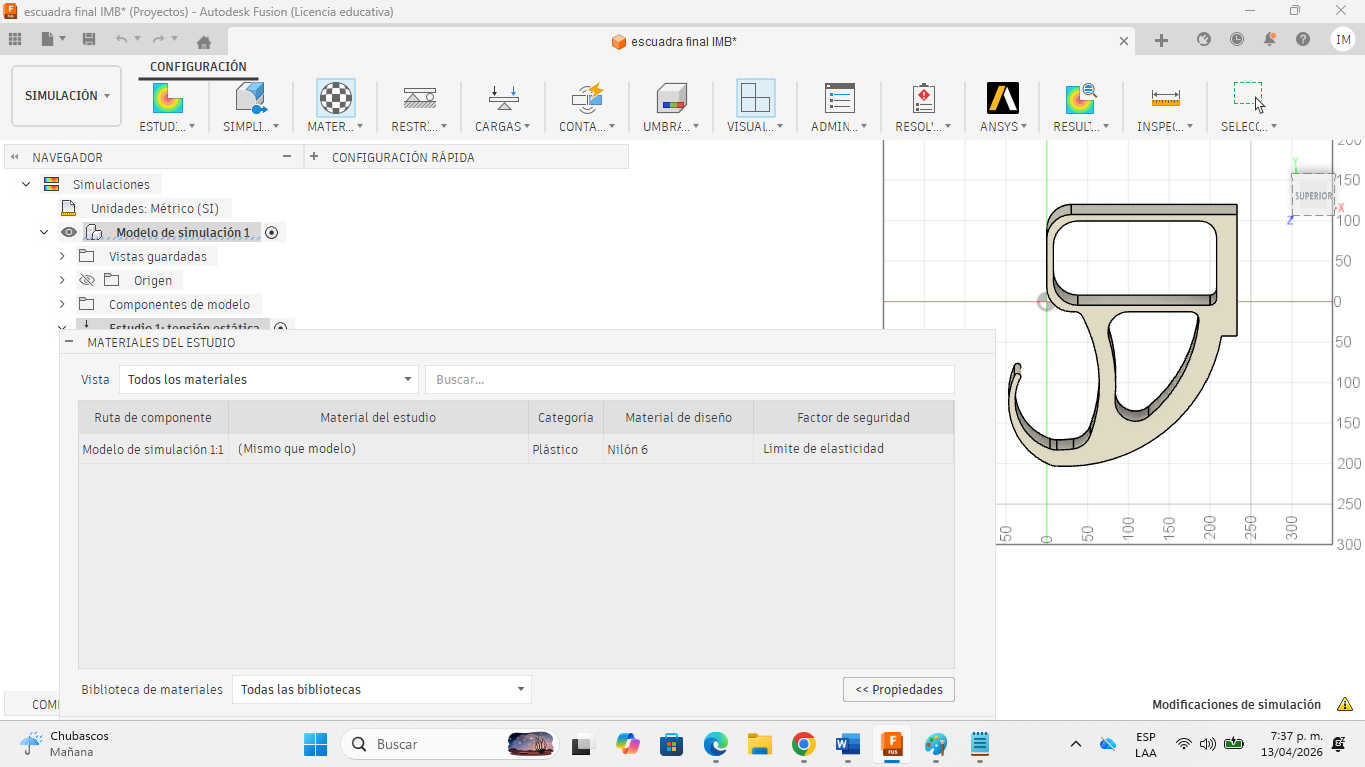Click the Contacts (CONTA) icon
Screen dimensions: 1365x767
point(587,98)
